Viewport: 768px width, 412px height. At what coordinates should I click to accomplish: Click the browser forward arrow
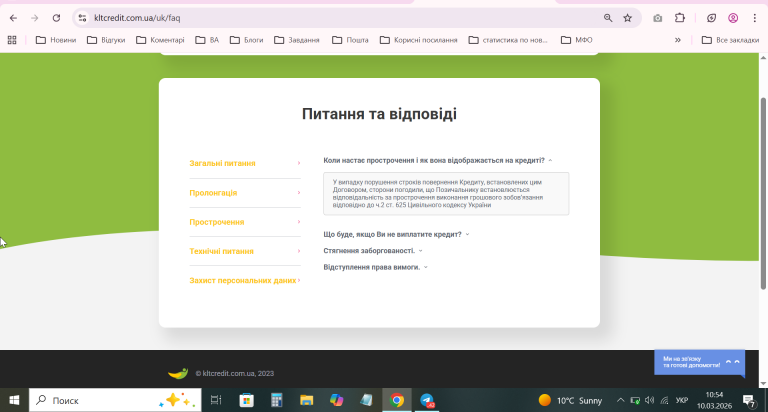coord(34,18)
